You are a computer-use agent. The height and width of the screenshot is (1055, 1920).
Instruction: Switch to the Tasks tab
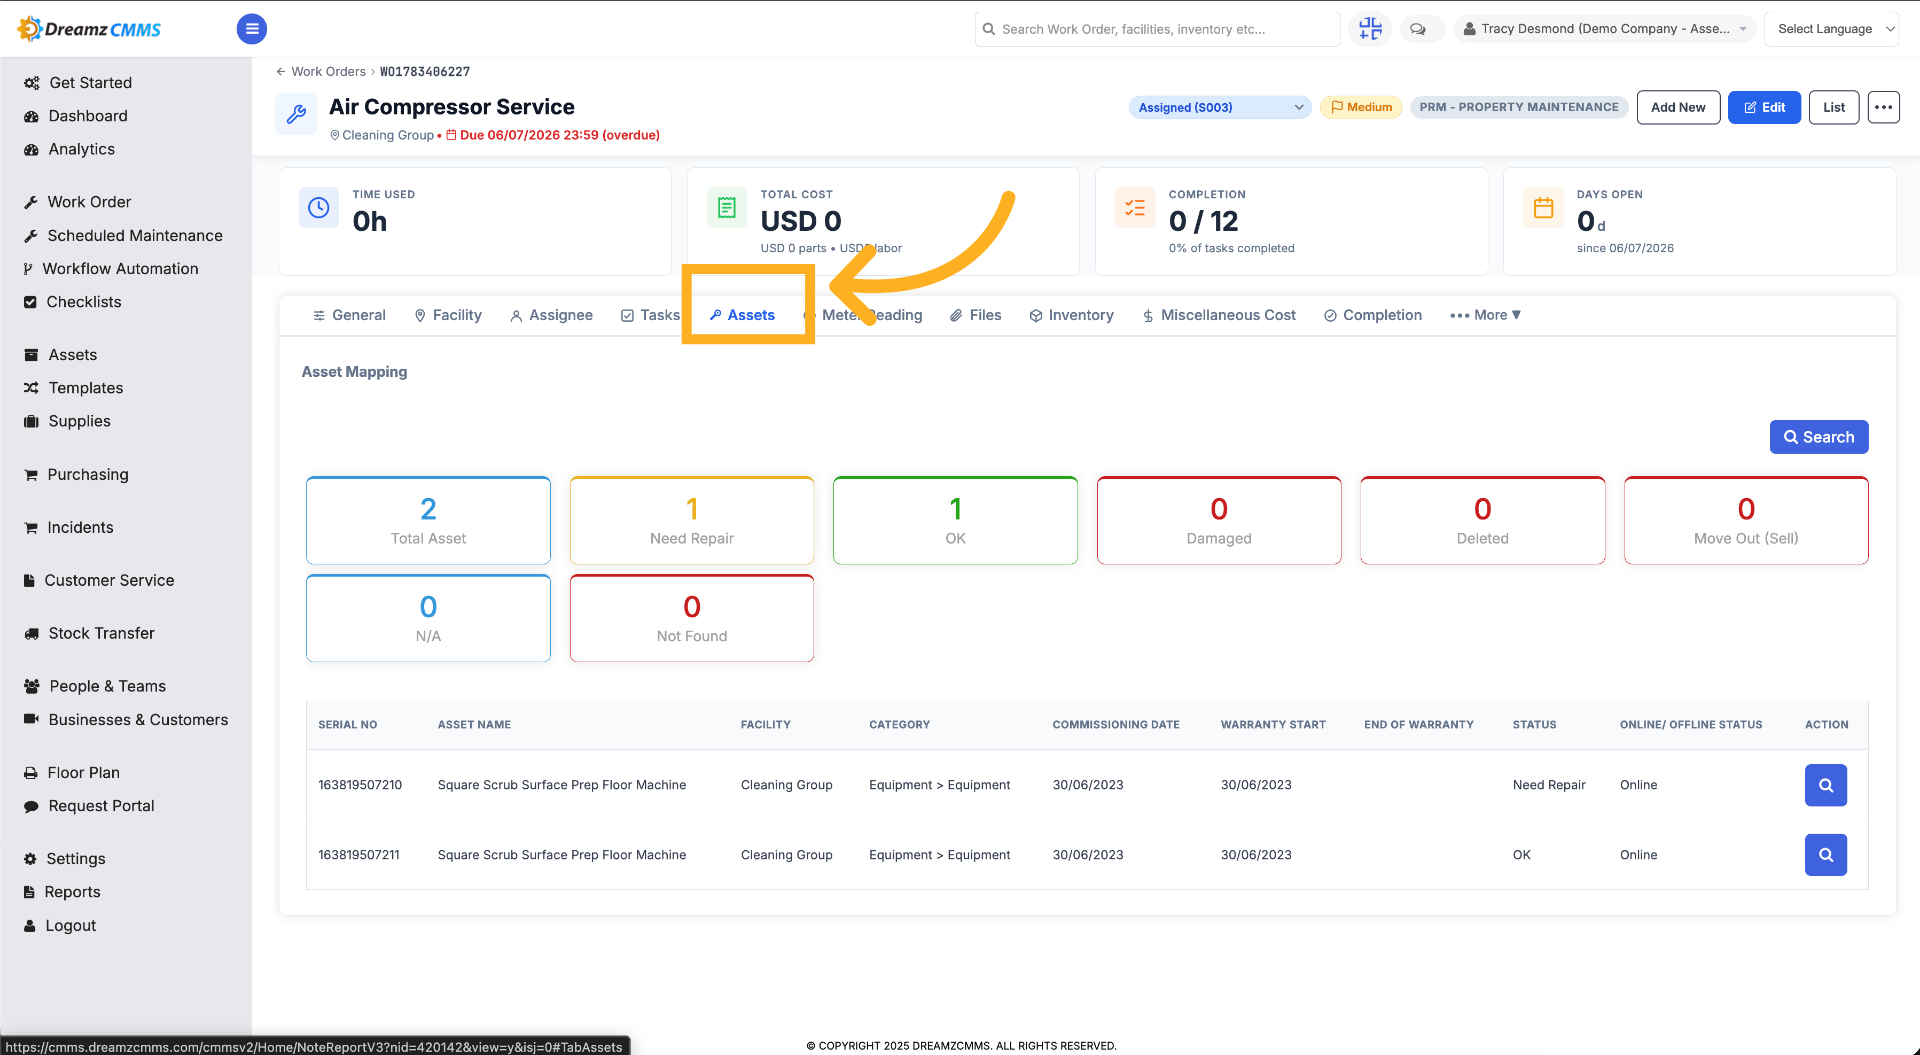(x=650, y=315)
